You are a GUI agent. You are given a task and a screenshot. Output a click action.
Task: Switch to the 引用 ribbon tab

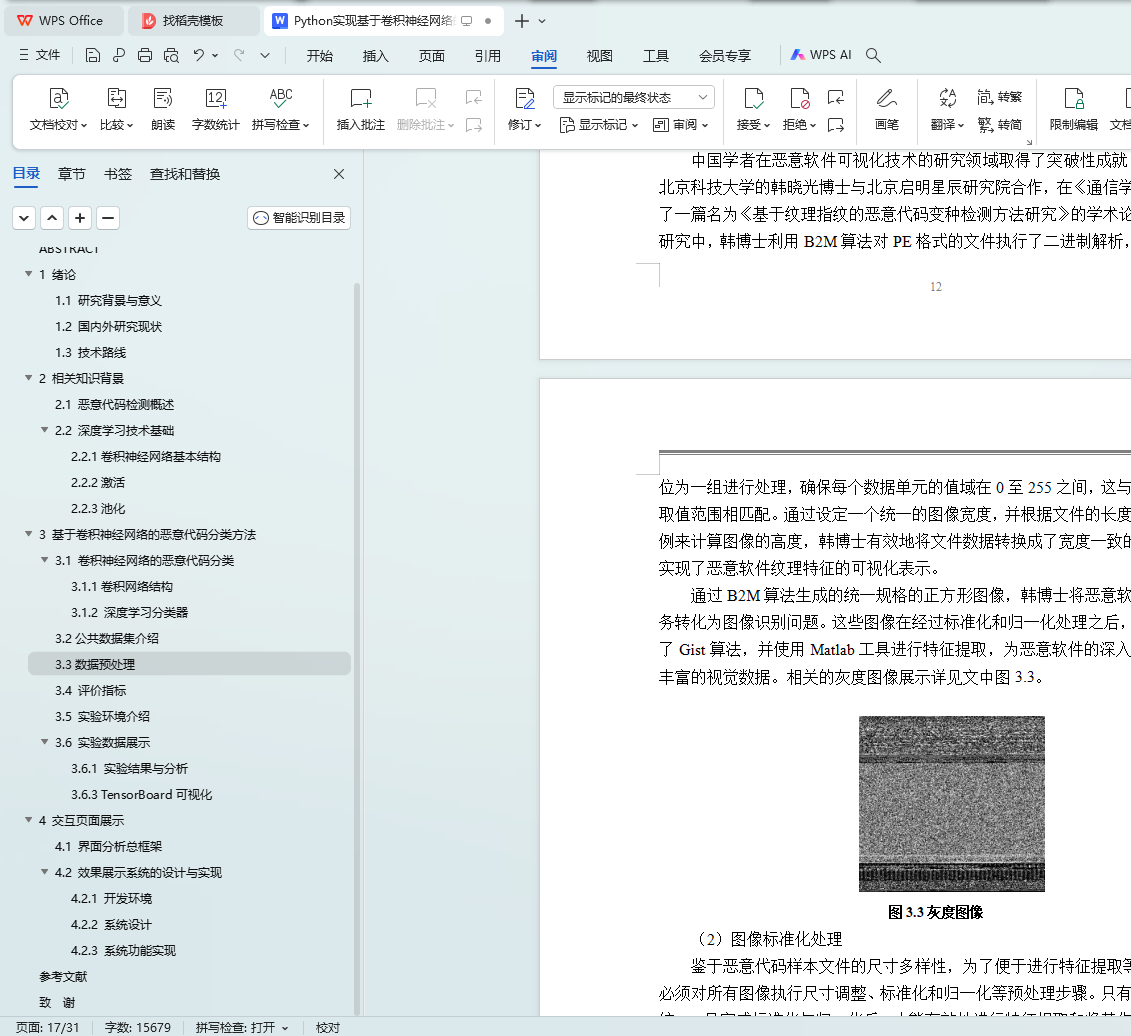click(x=488, y=56)
